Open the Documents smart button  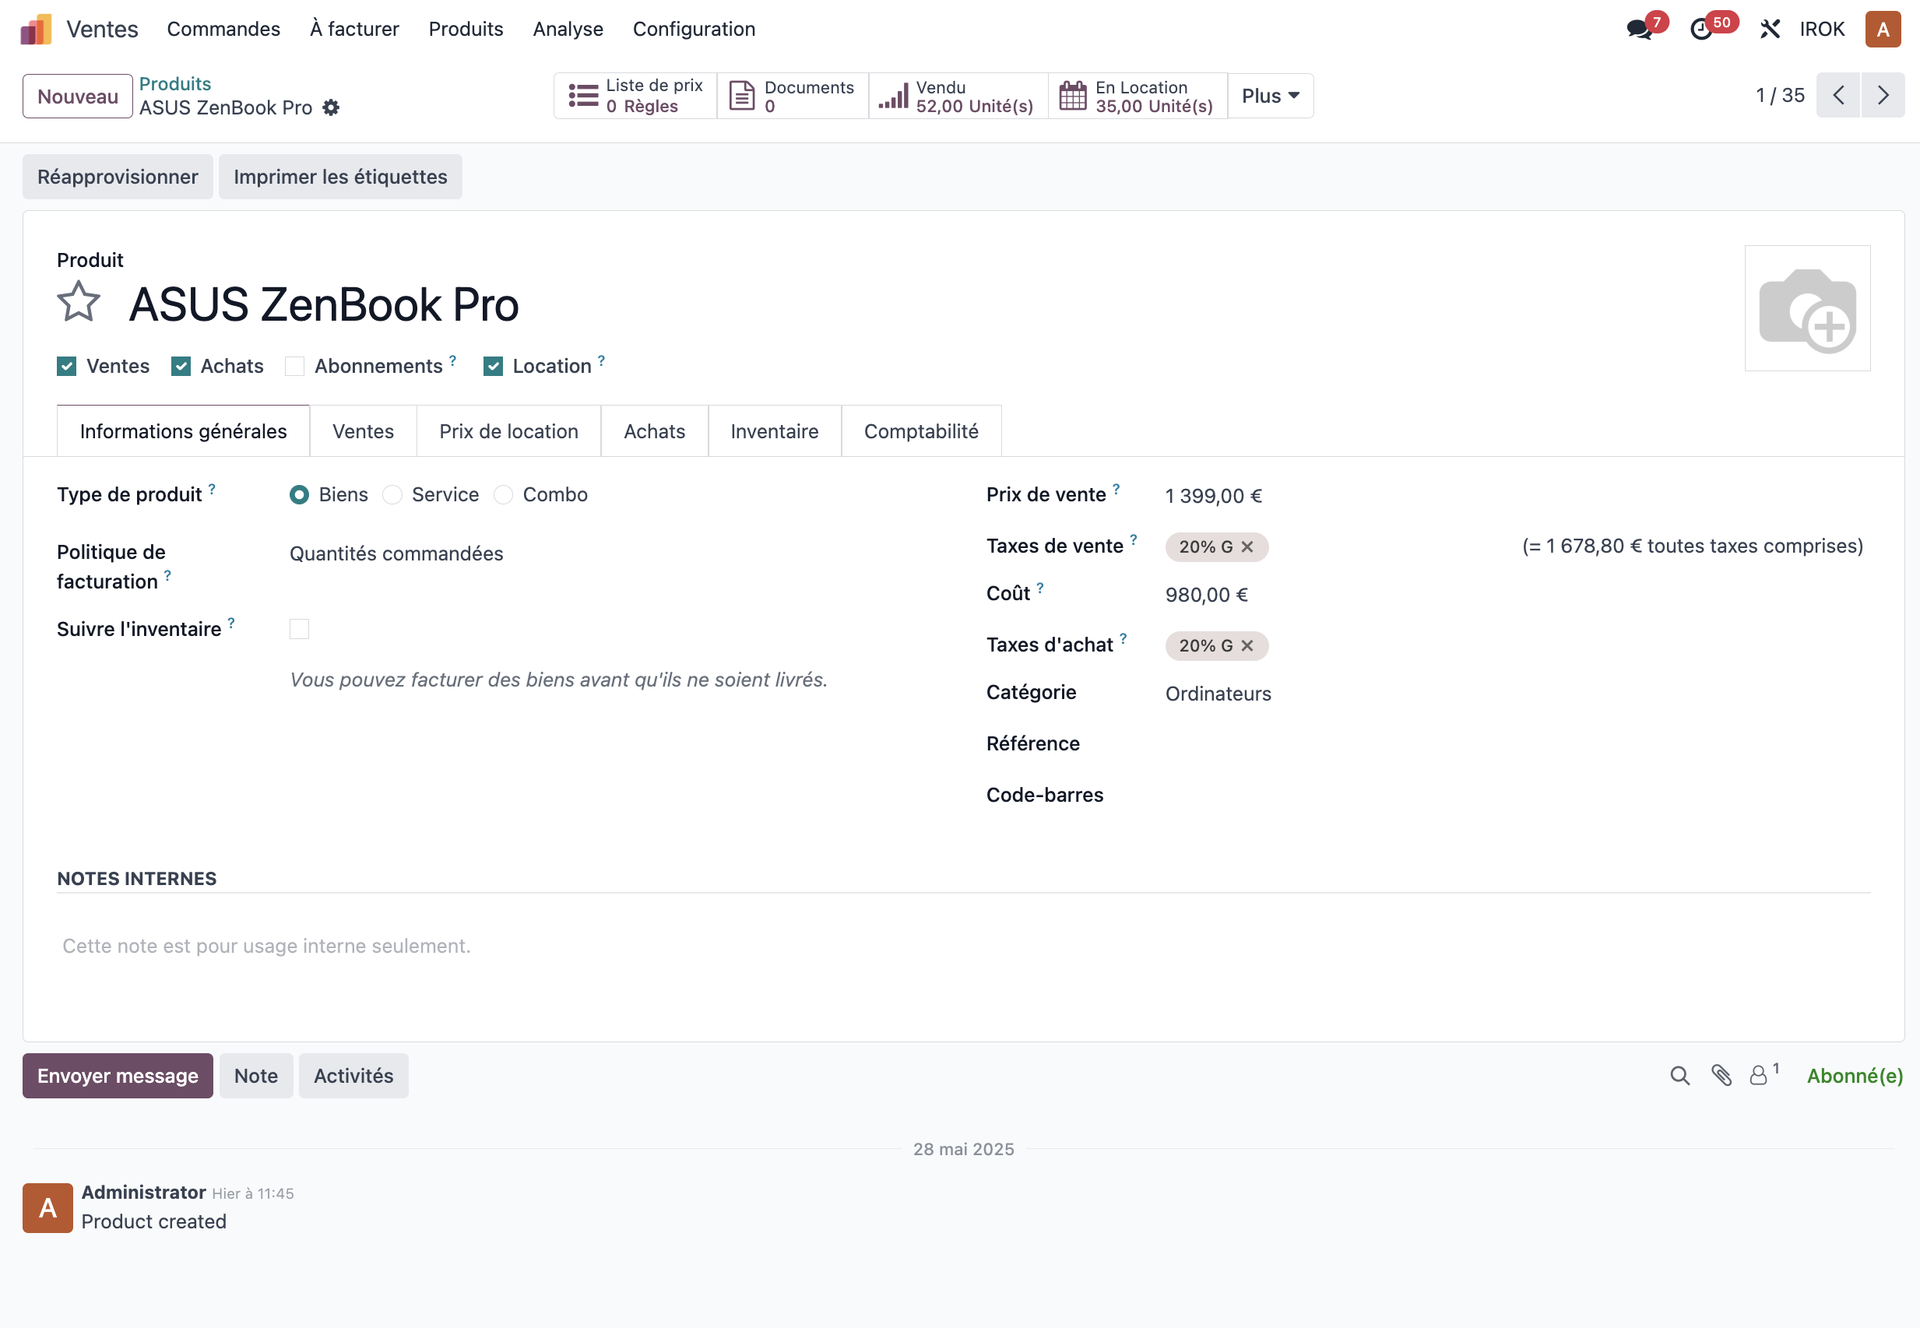[793, 96]
